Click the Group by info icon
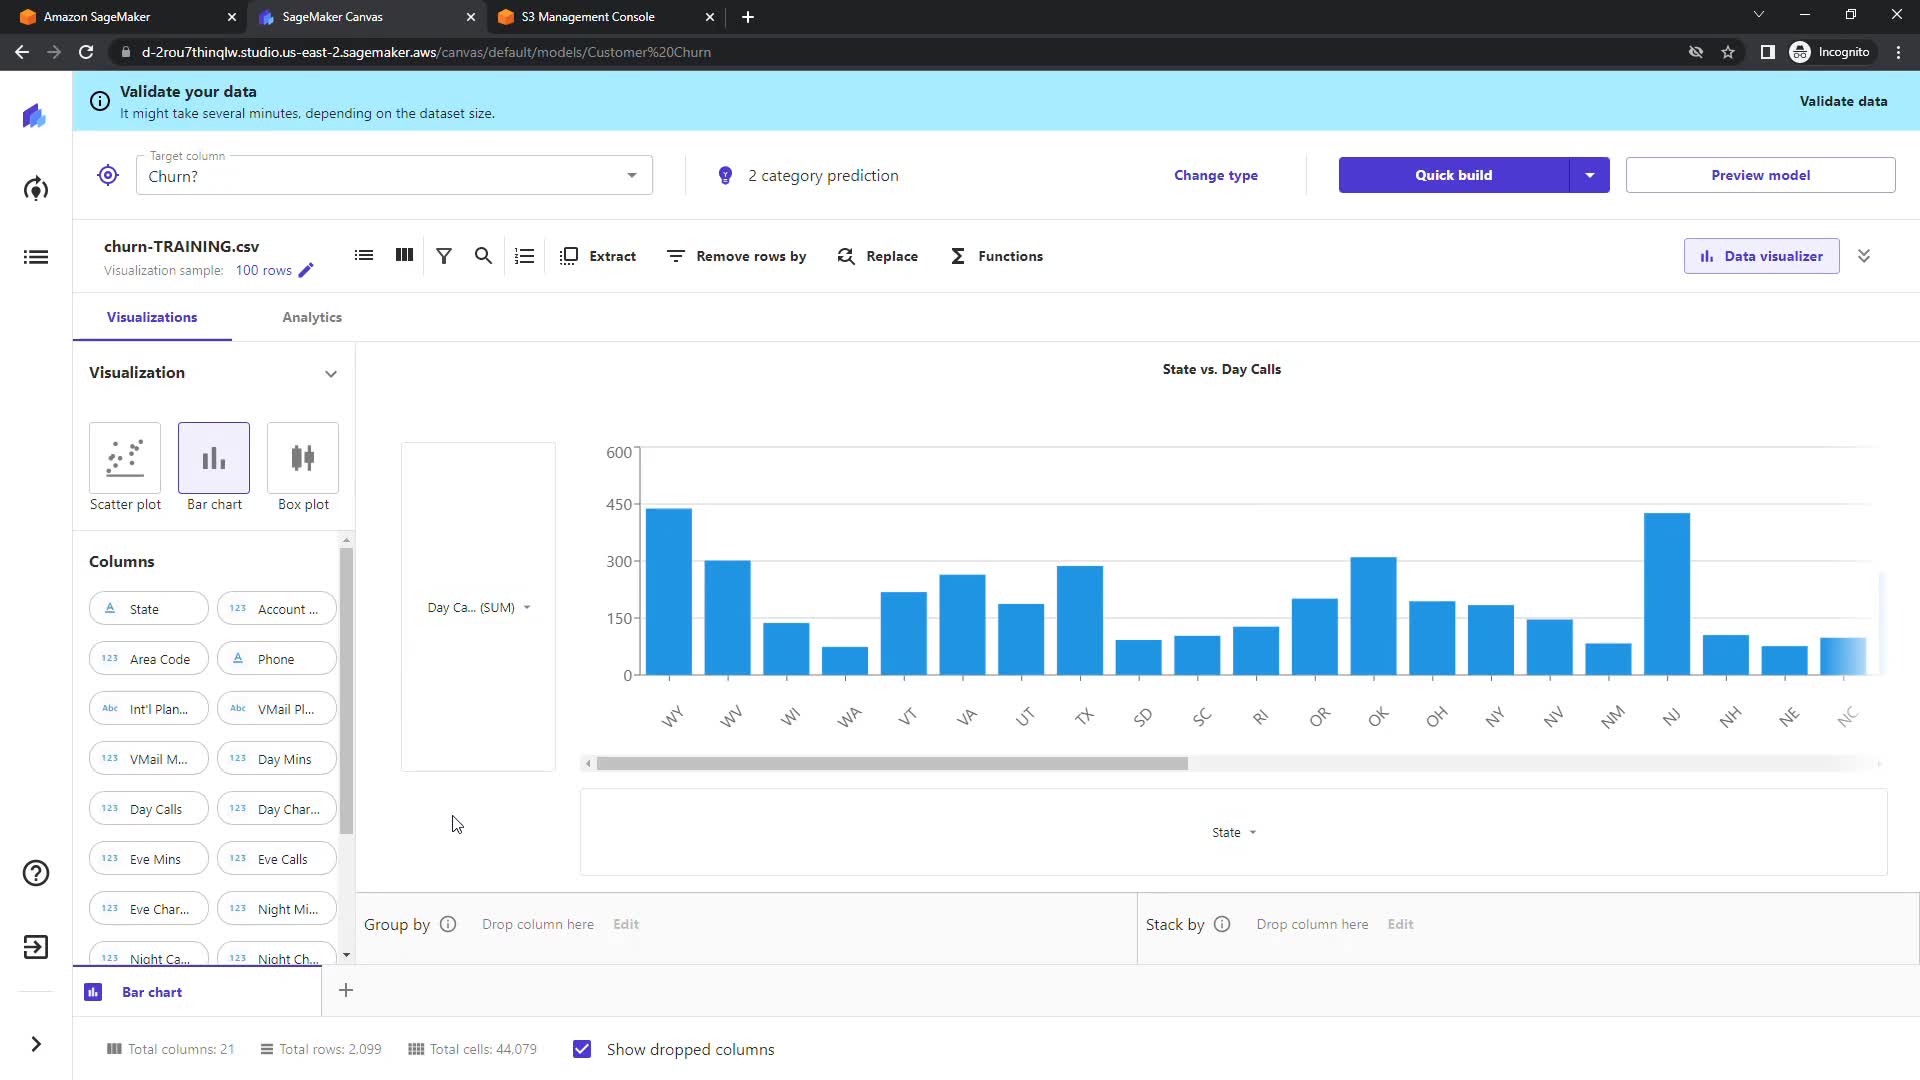 pyautogui.click(x=448, y=924)
